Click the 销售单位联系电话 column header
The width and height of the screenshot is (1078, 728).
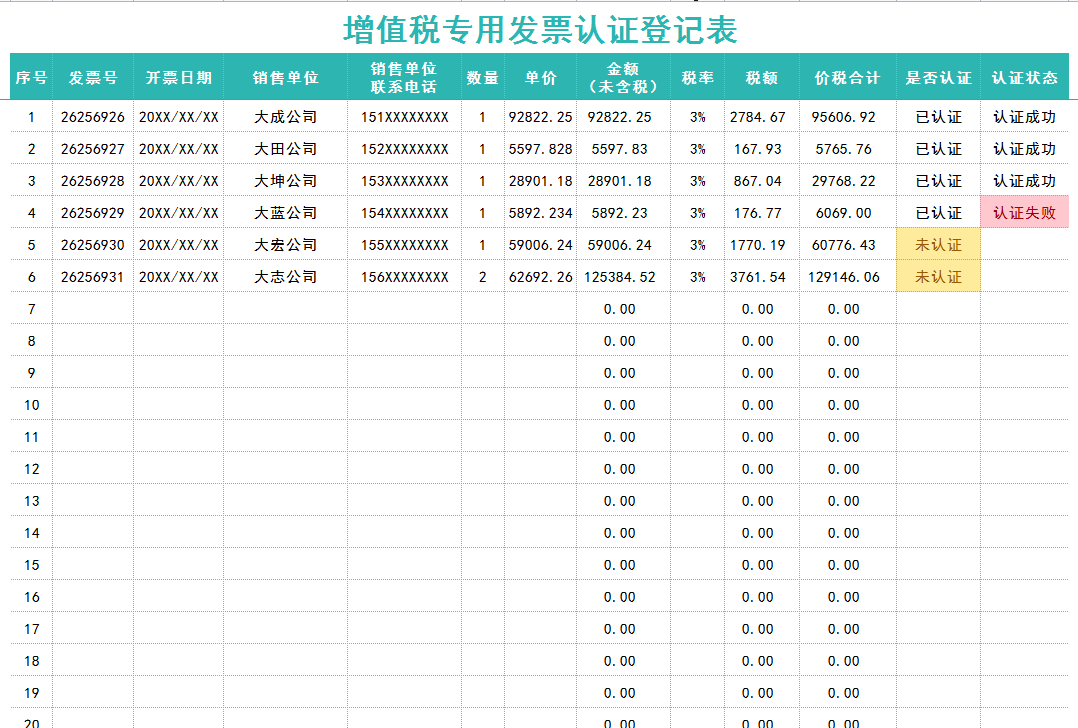tap(404, 78)
